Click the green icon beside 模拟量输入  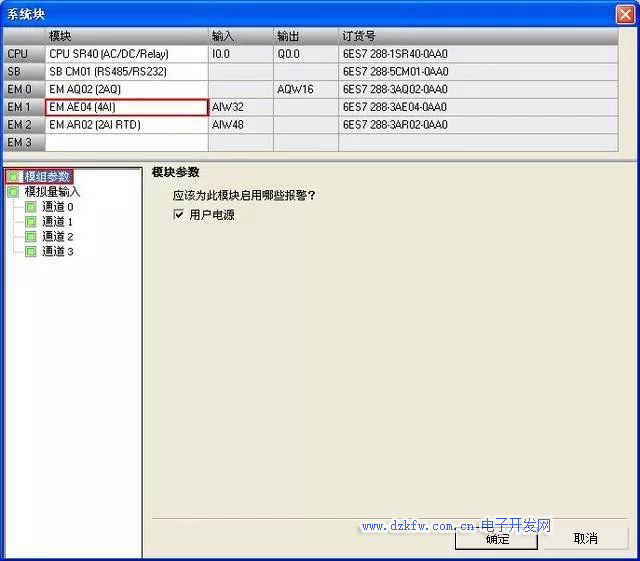pyautogui.click(x=13, y=192)
